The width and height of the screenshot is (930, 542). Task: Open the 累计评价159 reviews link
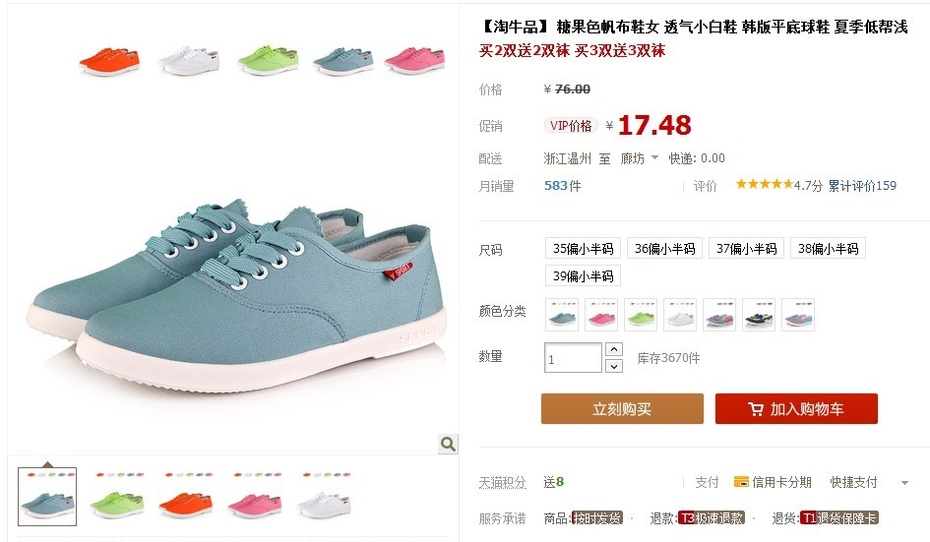pos(862,186)
